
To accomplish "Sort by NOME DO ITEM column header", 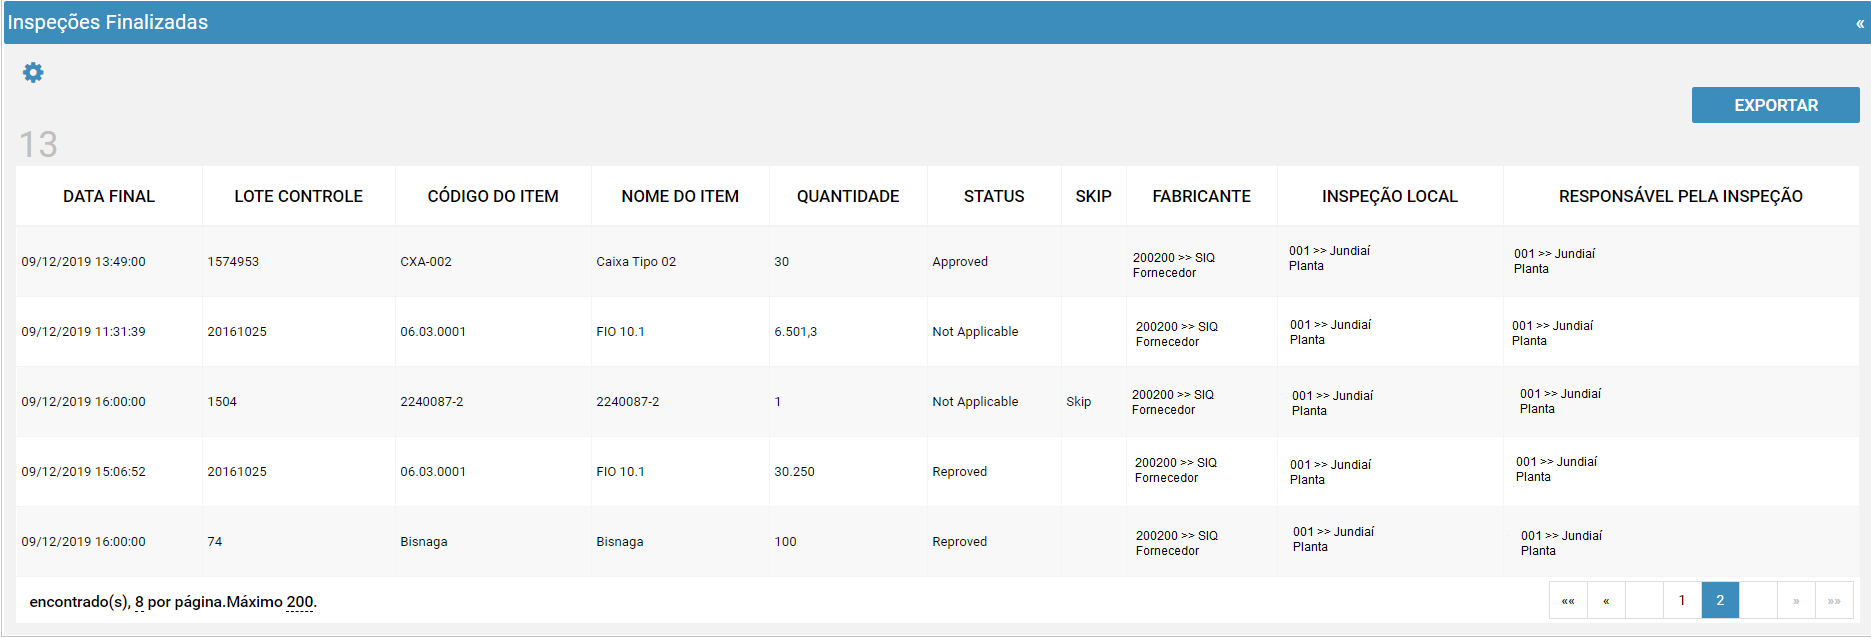I will (680, 196).
